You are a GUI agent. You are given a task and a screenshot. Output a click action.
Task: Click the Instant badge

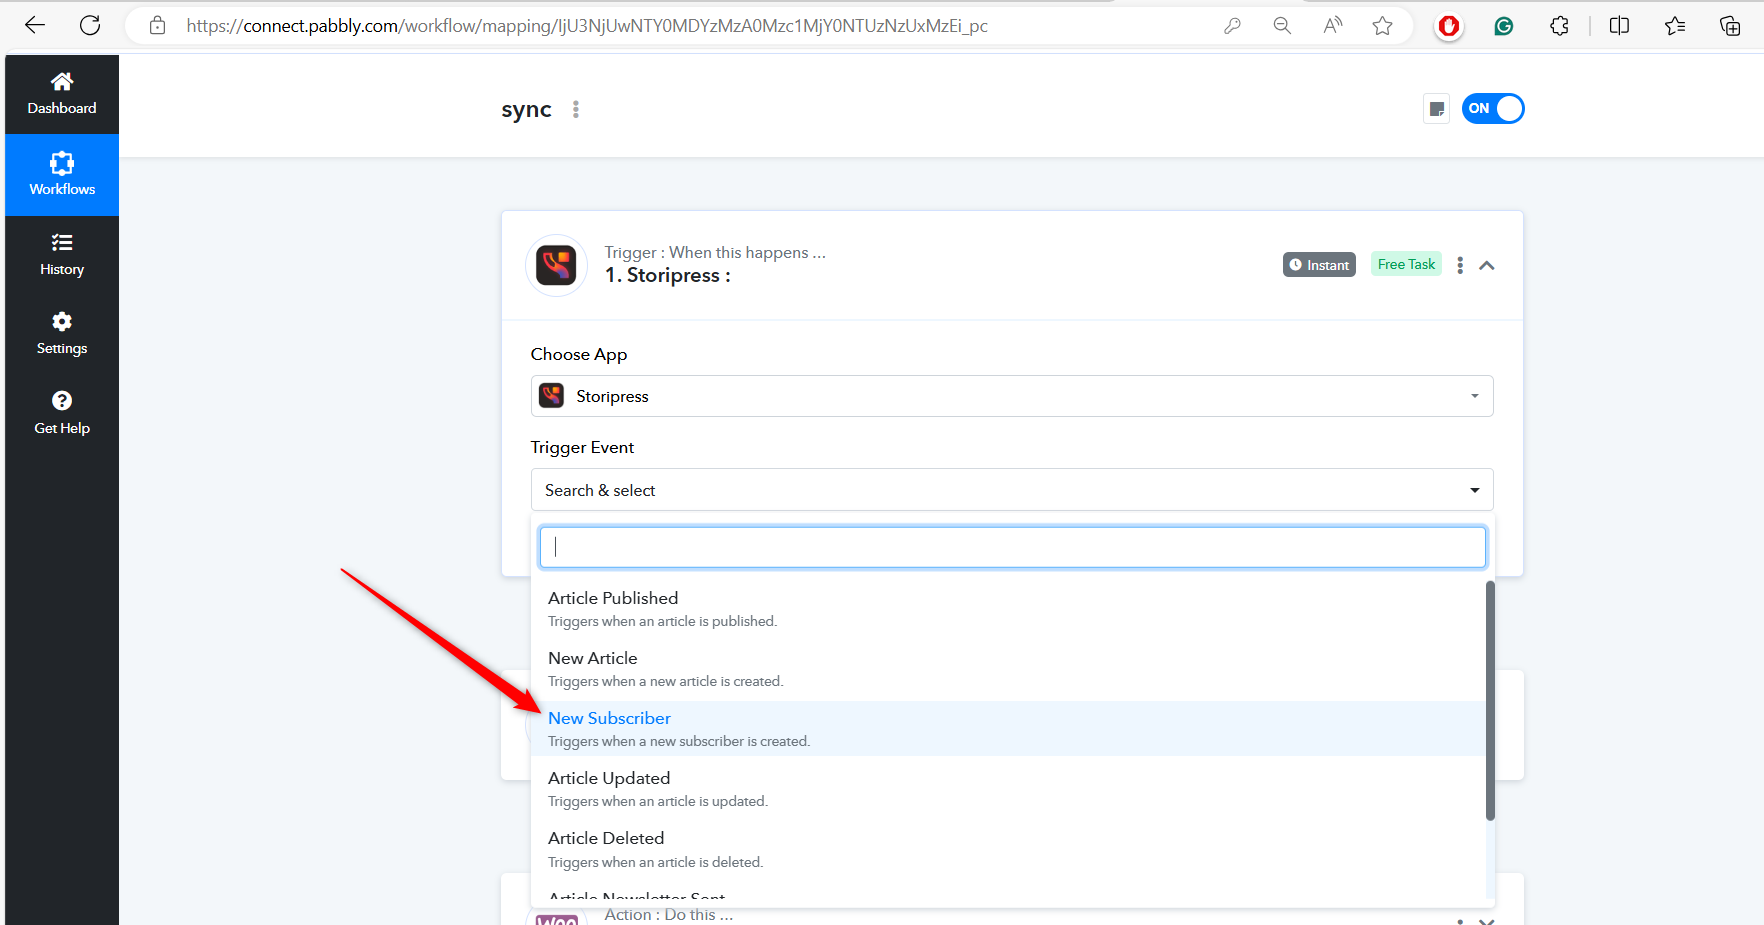pos(1319,265)
